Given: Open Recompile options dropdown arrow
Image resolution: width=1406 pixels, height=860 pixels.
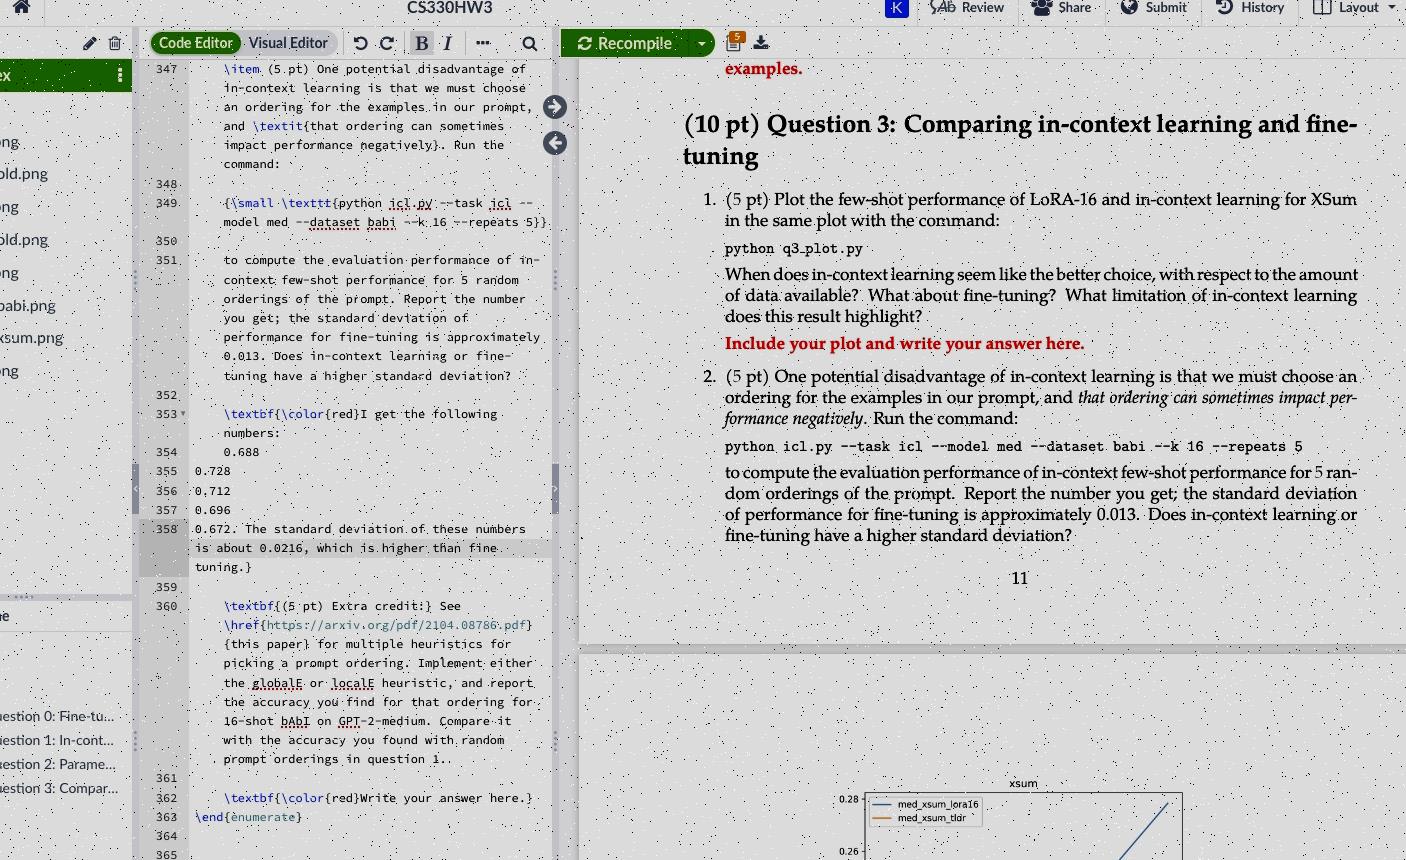Looking at the screenshot, I should coord(702,43).
